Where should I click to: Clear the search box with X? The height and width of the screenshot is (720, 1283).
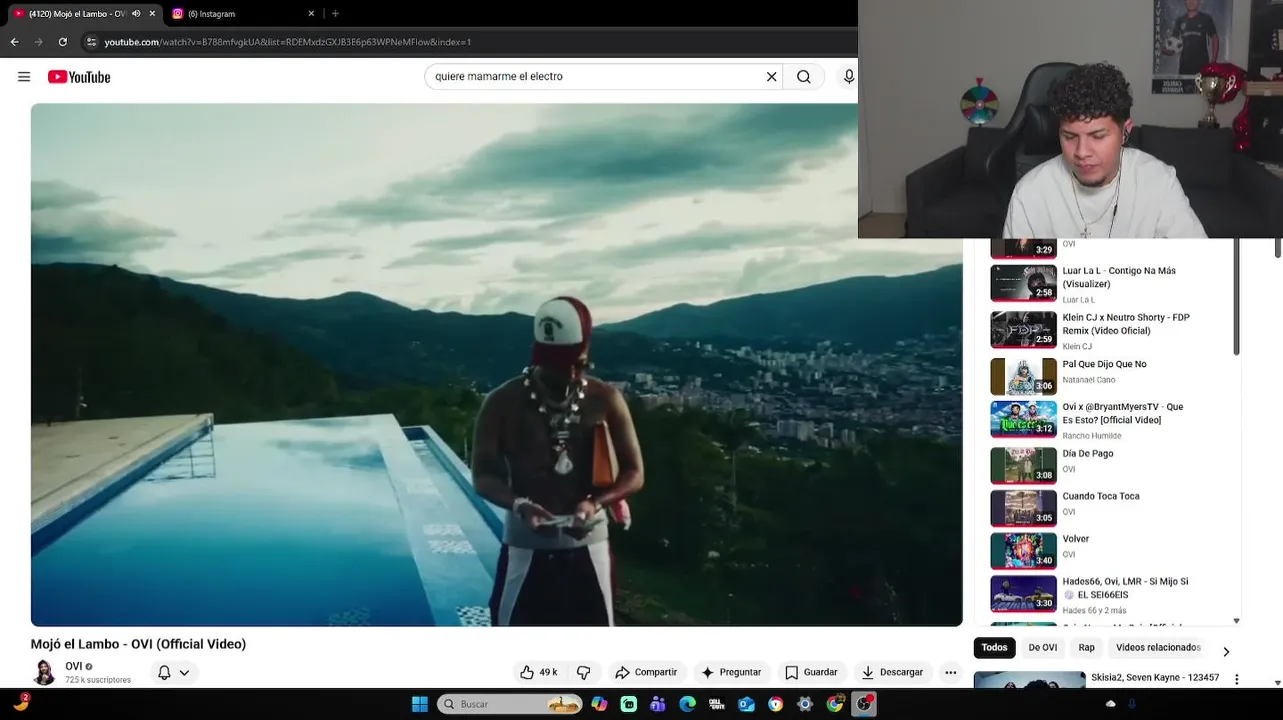pos(771,77)
